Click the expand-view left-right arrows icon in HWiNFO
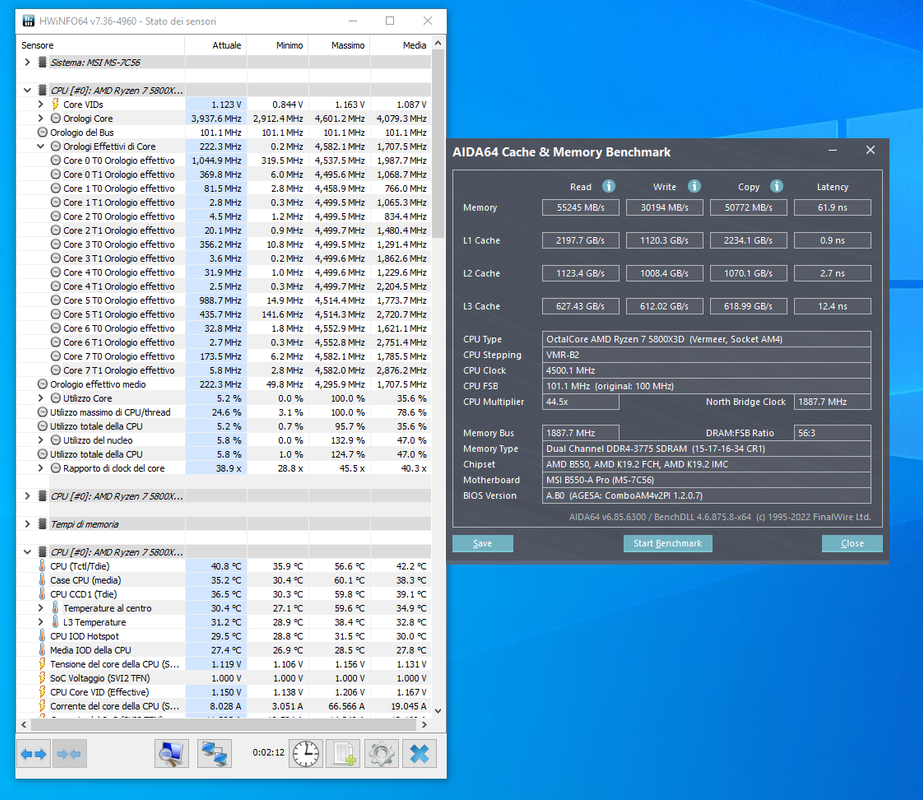The width and height of the screenshot is (923, 800). coord(34,753)
